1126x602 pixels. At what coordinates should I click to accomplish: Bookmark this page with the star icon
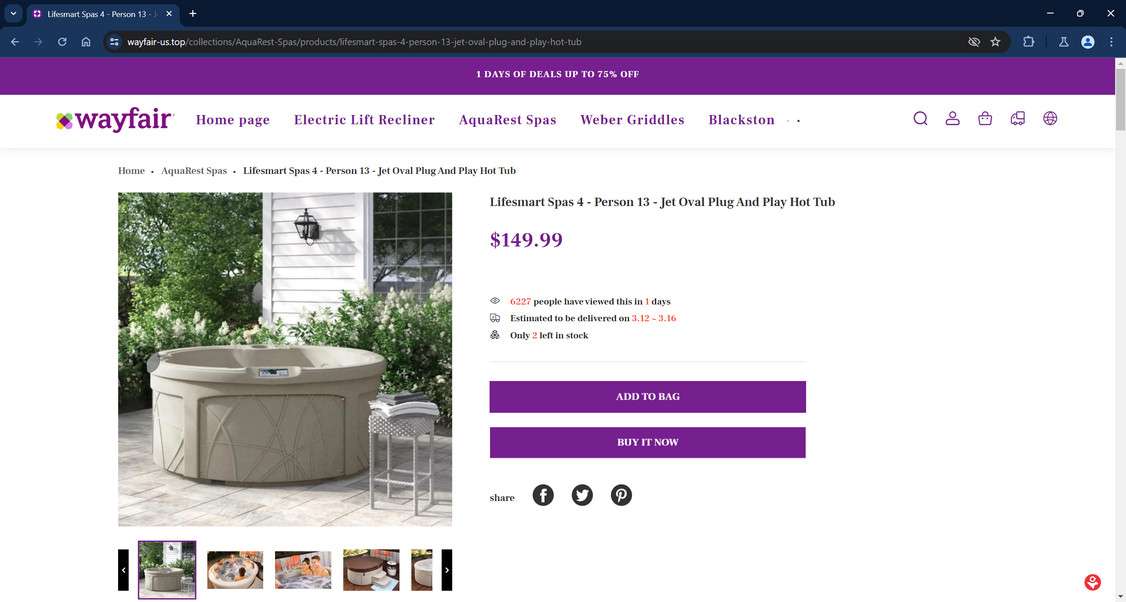(995, 42)
